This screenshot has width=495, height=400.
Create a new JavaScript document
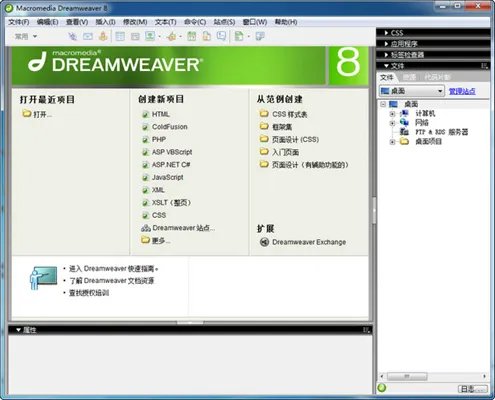163,178
